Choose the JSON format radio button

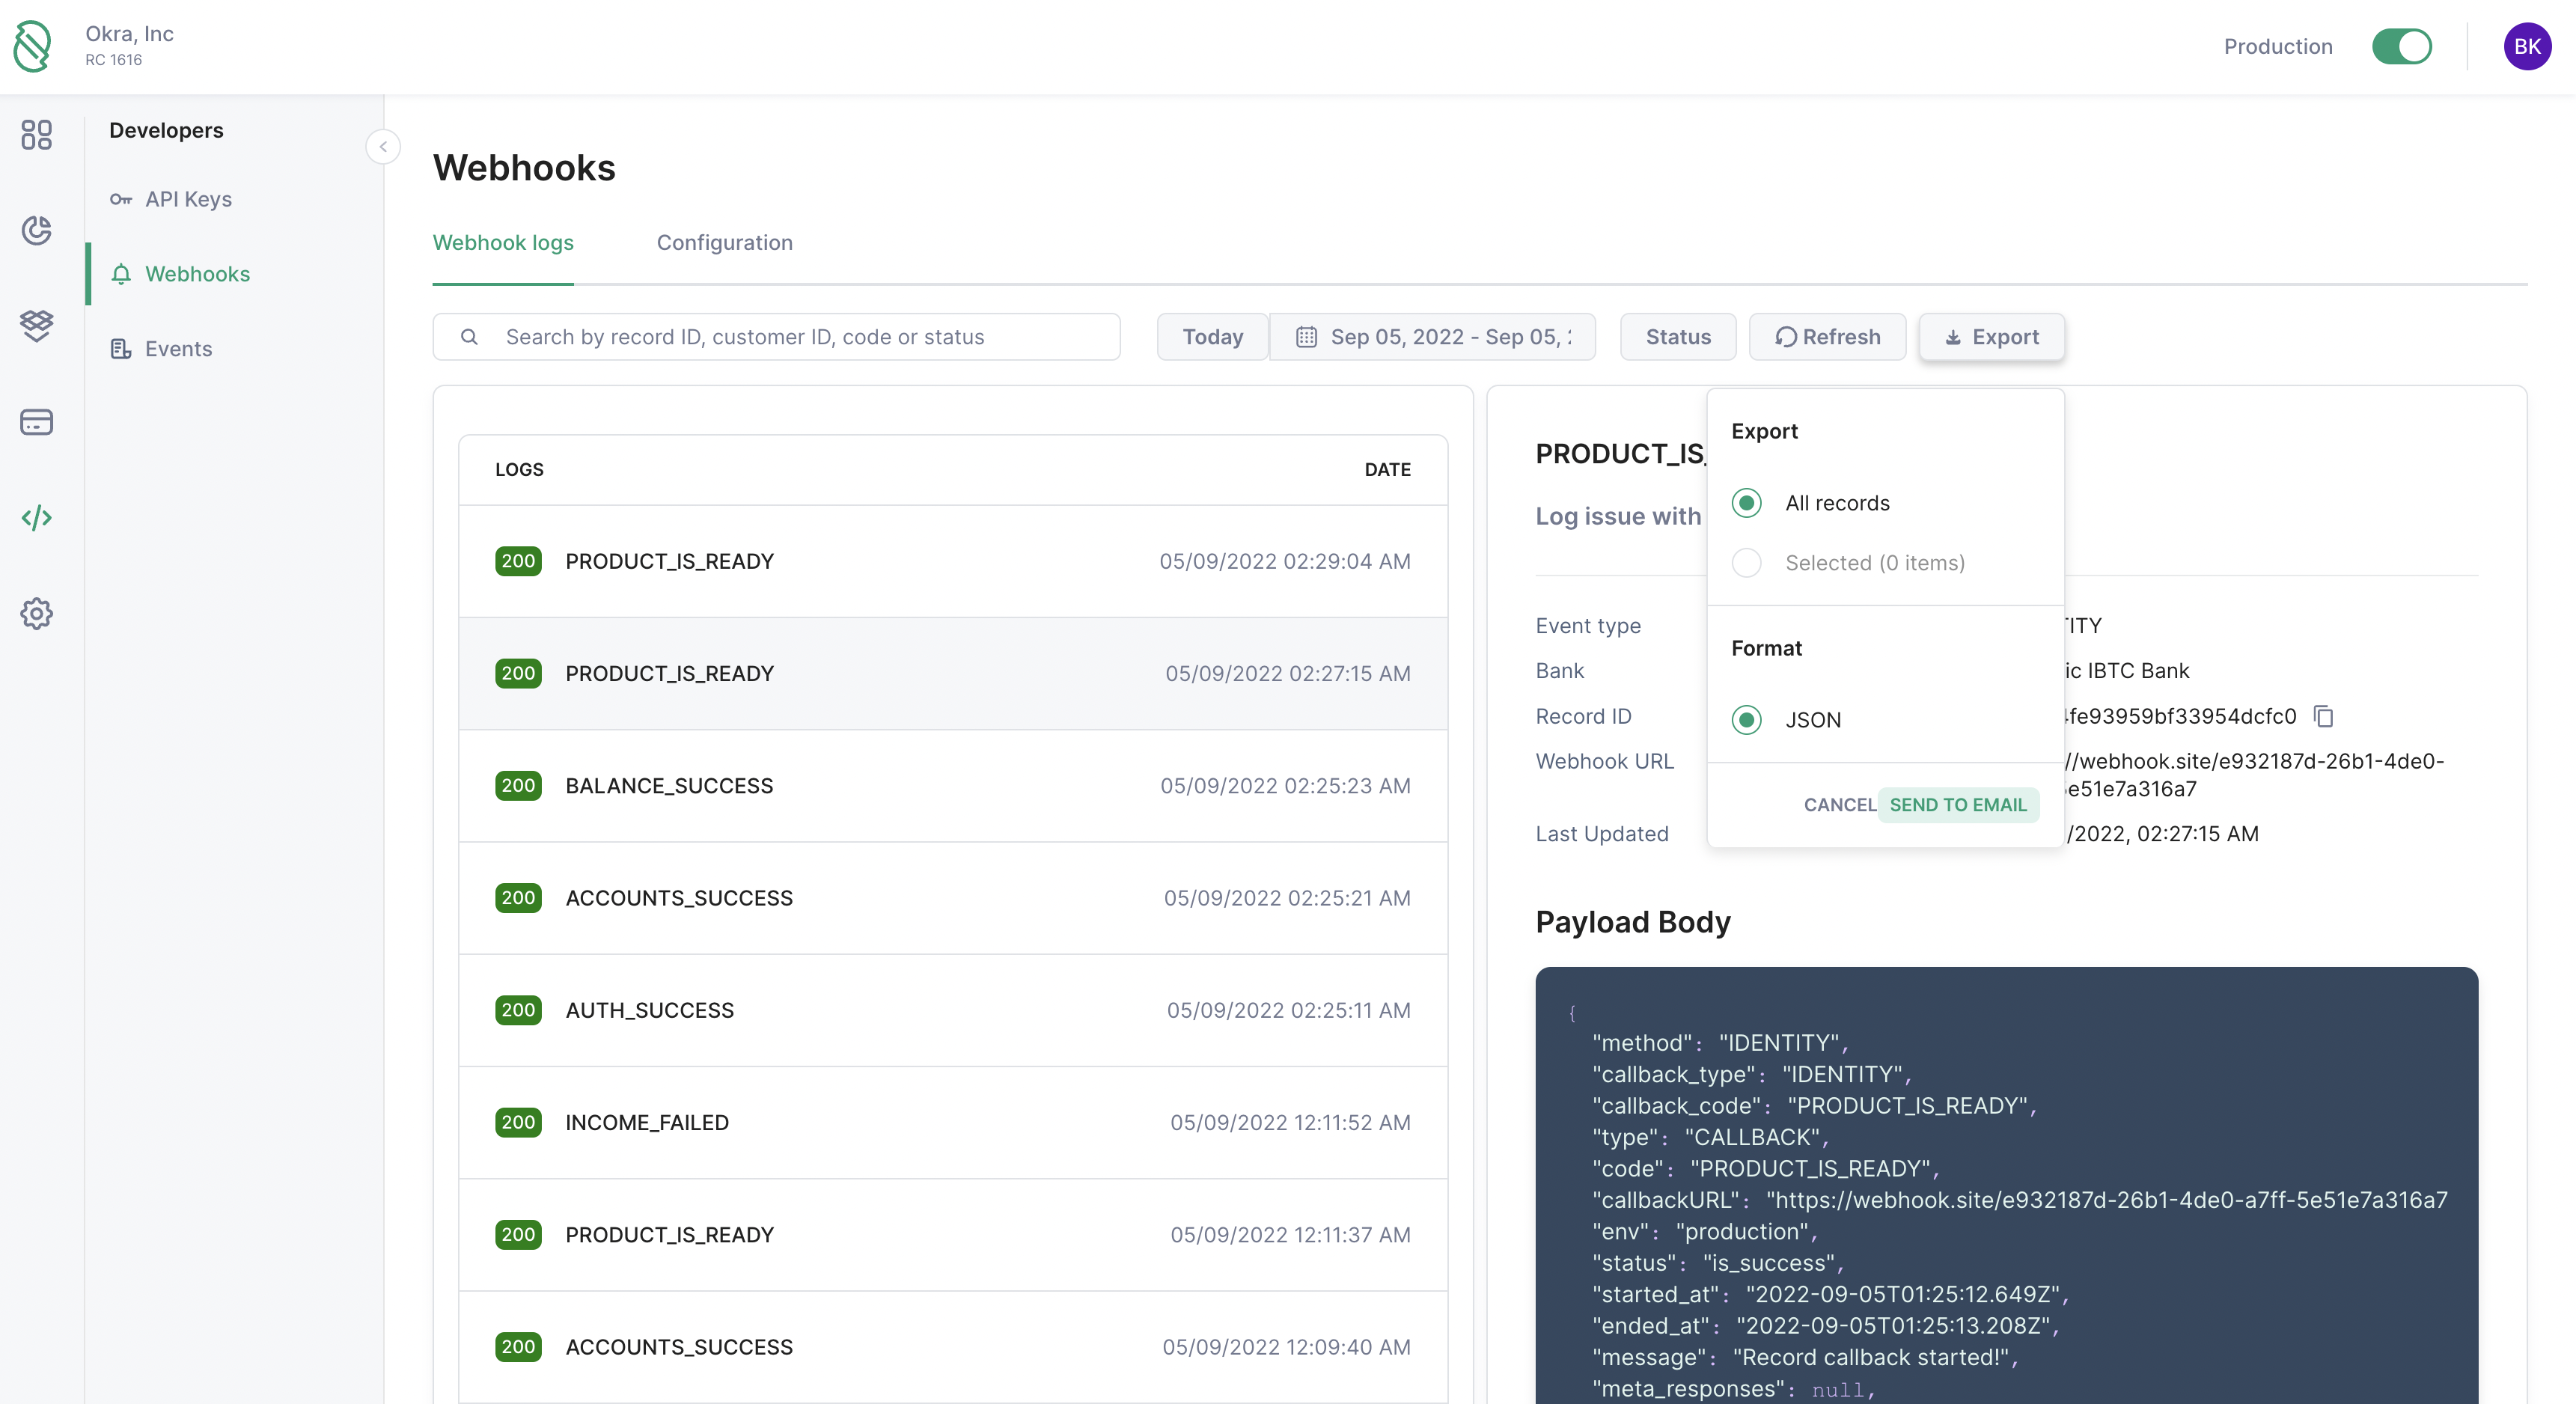tap(1746, 720)
